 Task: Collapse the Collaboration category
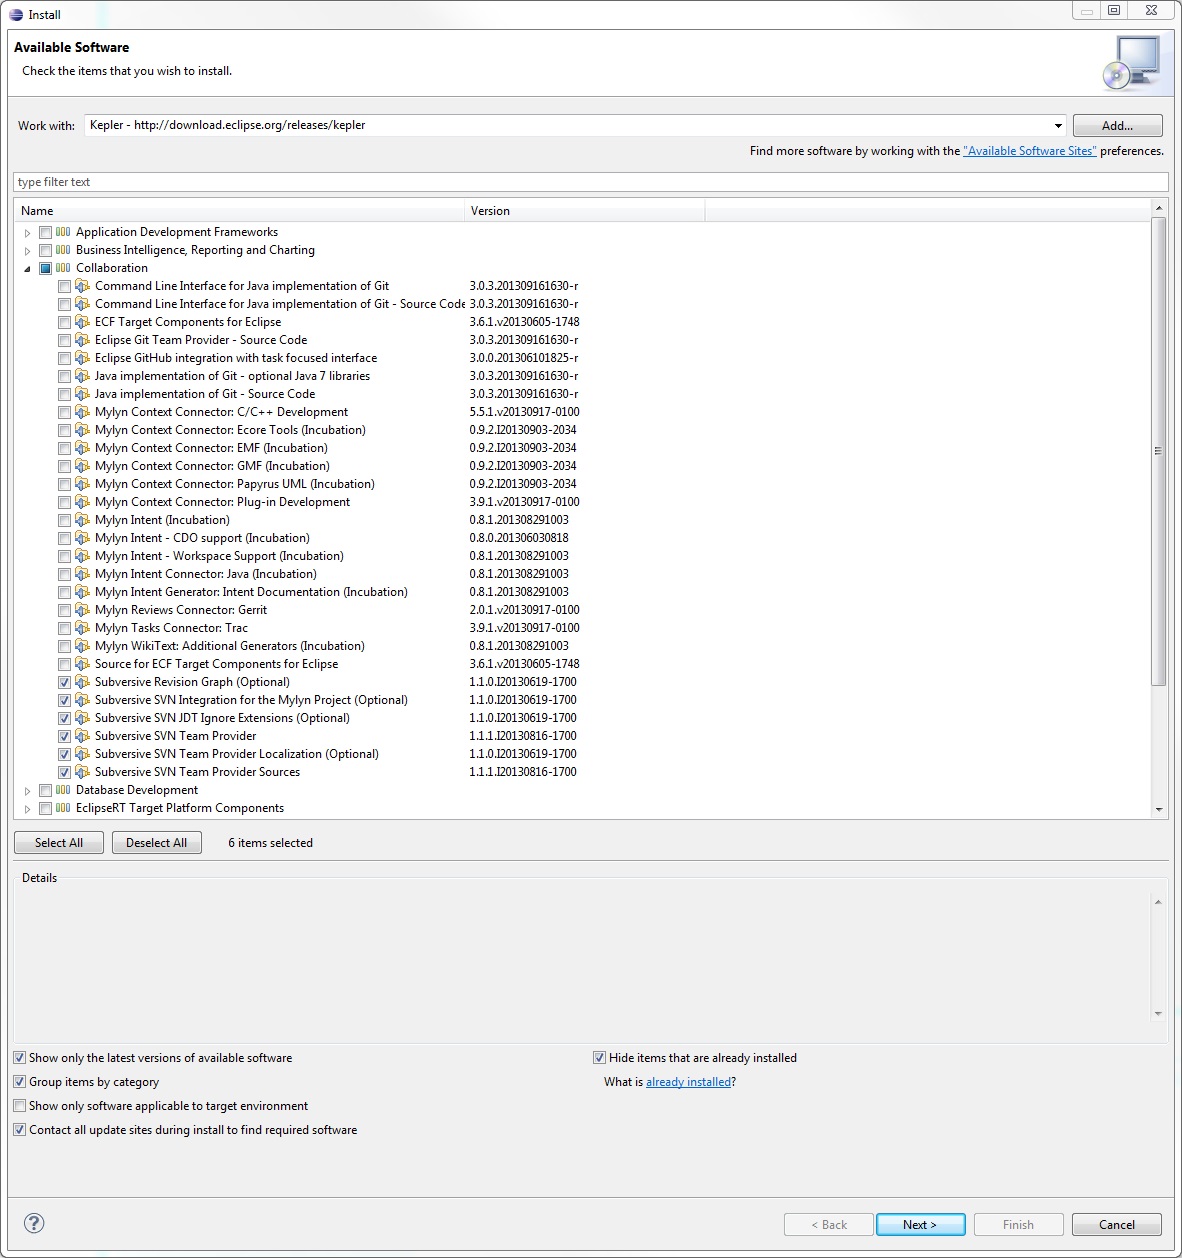coord(27,269)
